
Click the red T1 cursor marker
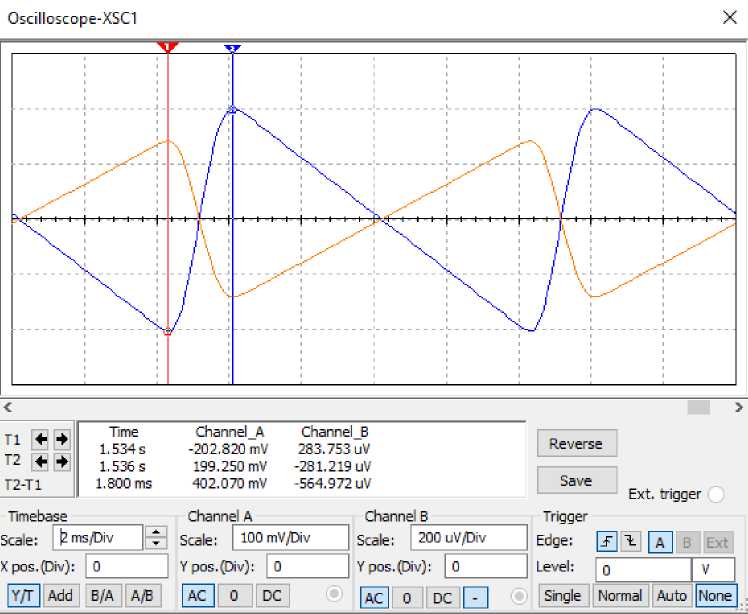pyautogui.click(x=168, y=47)
